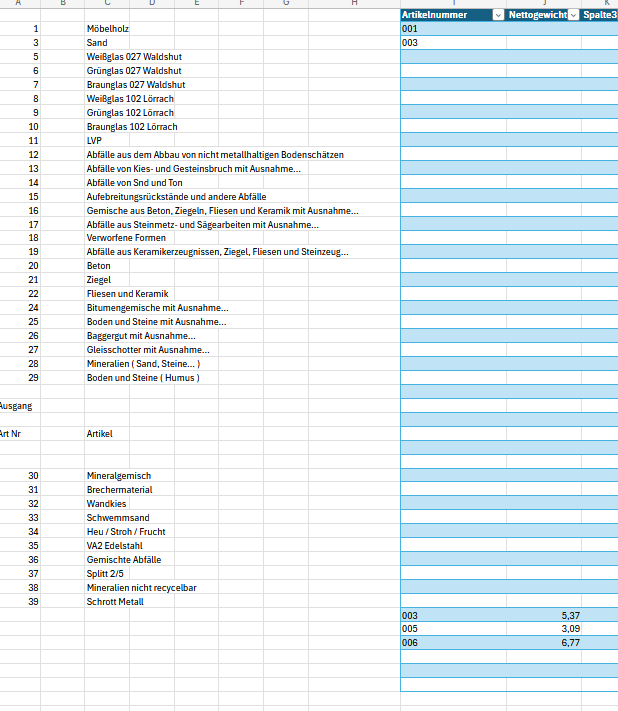Select the Ausgang label cell
This screenshot has height=711, width=618.
16,406
